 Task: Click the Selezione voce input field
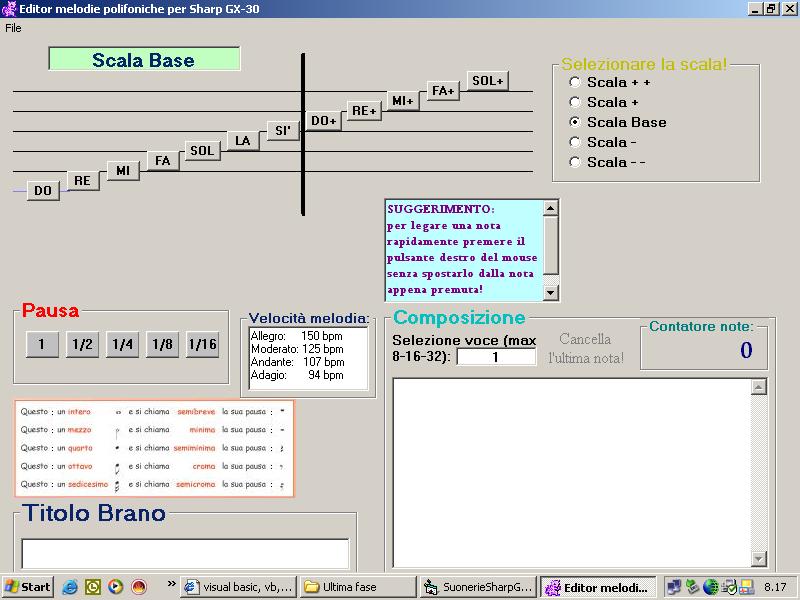496,357
